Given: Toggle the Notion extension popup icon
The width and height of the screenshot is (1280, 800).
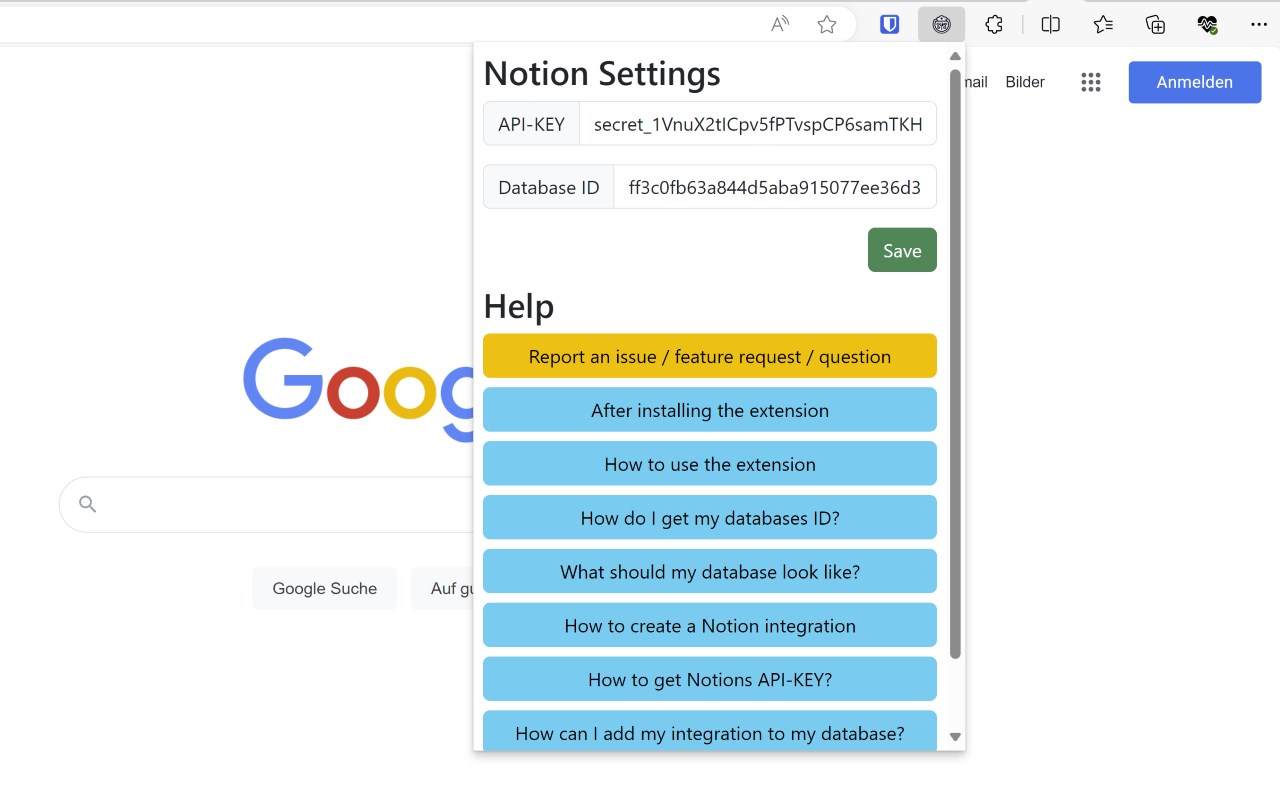Looking at the screenshot, I should 941,25.
